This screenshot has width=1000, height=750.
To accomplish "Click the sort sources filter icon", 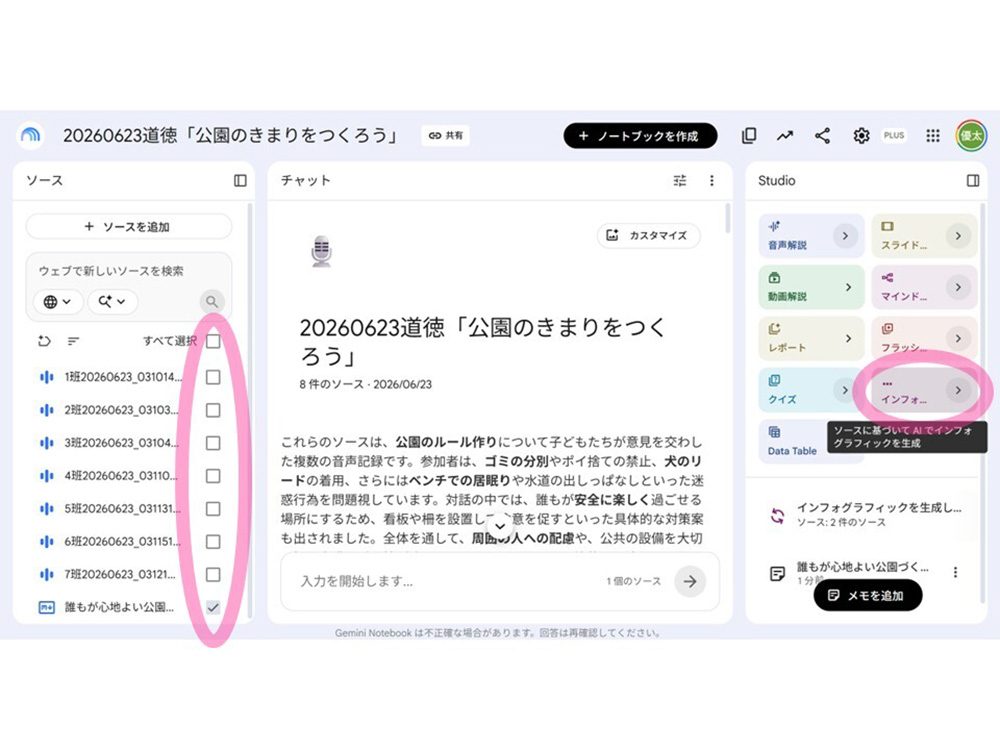I will point(73,341).
